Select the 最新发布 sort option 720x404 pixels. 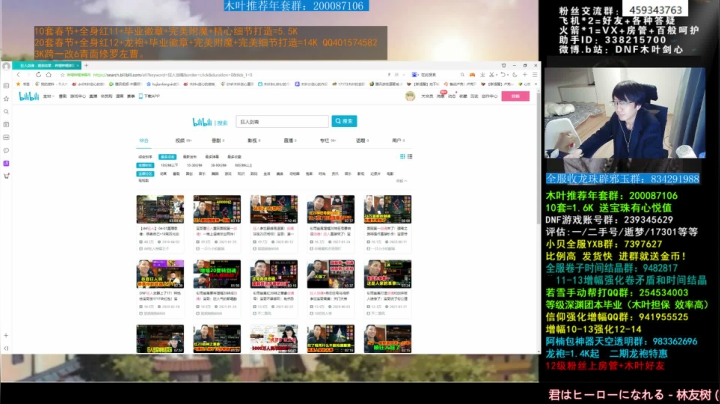[x=190, y=157]
